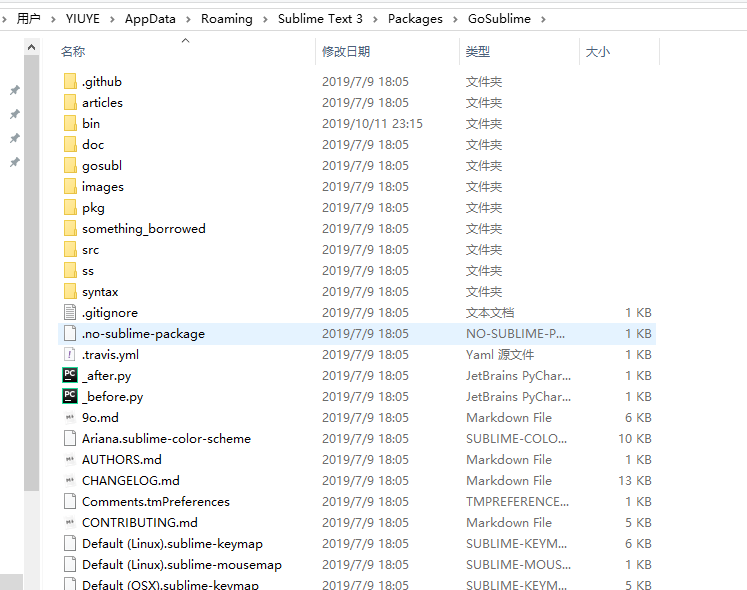747x590 pixels.
Task: Select file name CHANGELOG.md
Action: [x=131, y=480]
